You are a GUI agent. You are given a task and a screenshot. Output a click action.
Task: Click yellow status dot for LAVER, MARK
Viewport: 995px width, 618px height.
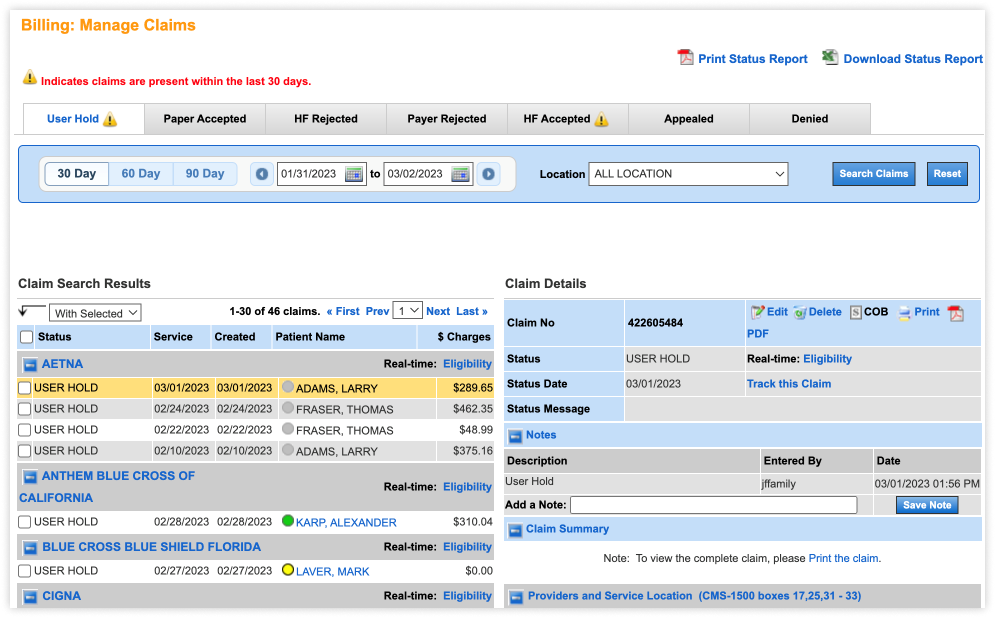pyautogui.click(x=288, y=570)
